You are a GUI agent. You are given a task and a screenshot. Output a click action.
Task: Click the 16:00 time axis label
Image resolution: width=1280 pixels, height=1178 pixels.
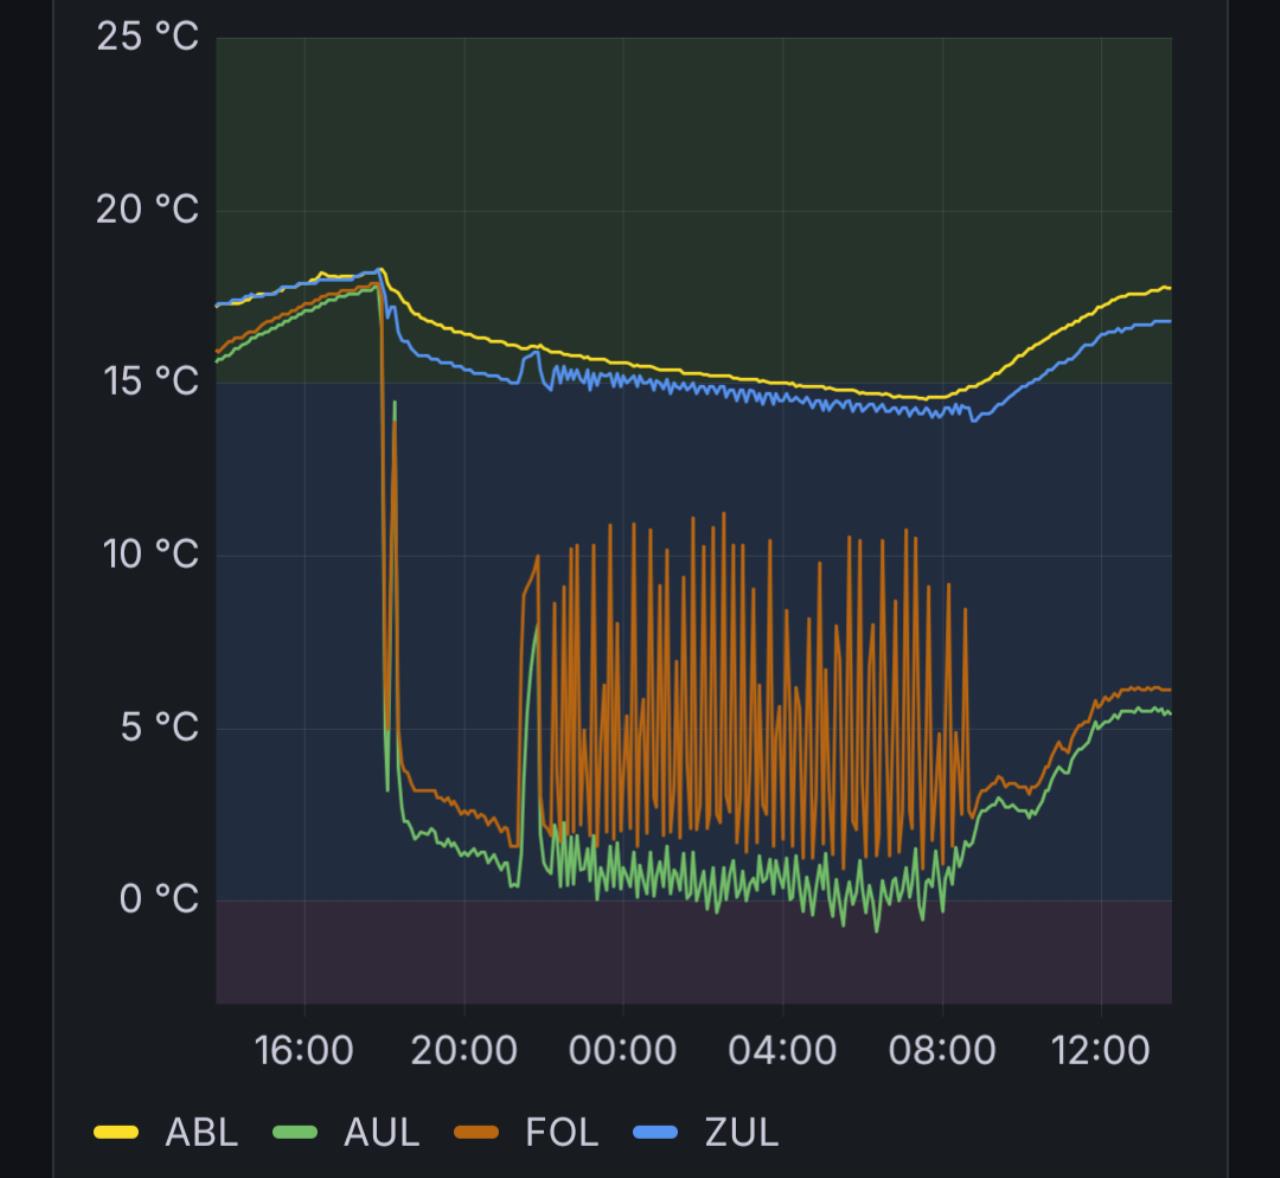305,1050
